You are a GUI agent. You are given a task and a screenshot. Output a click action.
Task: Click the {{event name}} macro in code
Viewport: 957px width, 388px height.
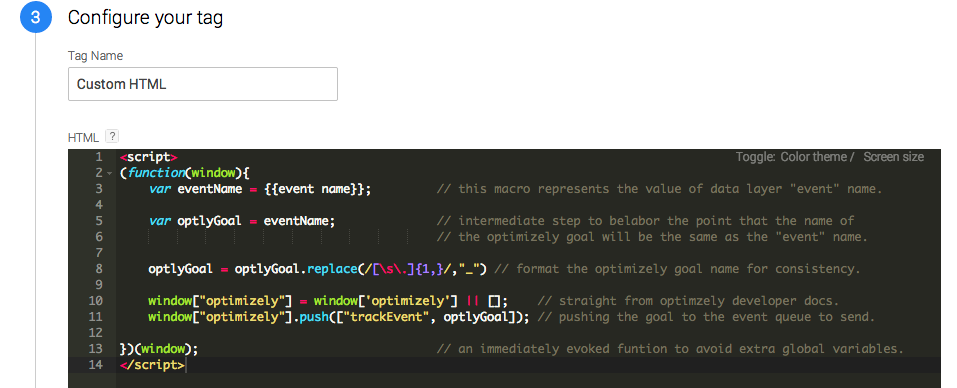314,189
